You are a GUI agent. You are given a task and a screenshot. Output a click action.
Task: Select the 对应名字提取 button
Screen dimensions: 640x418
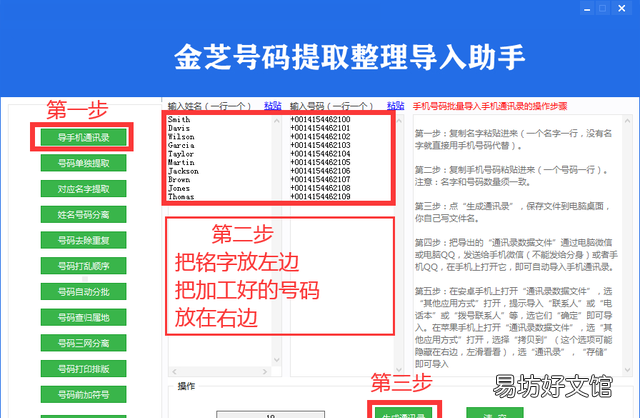pos(83,189)
